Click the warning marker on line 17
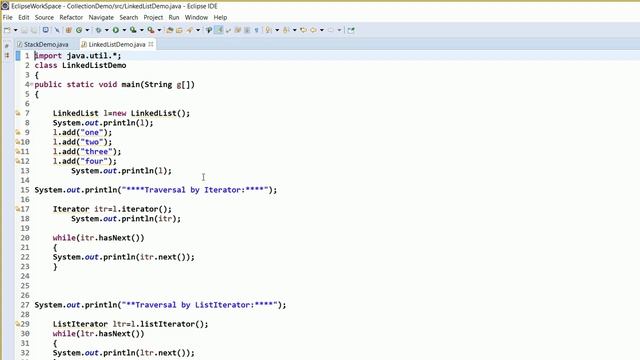The width and height of the screenshot is (640, 360). [18, 209]
